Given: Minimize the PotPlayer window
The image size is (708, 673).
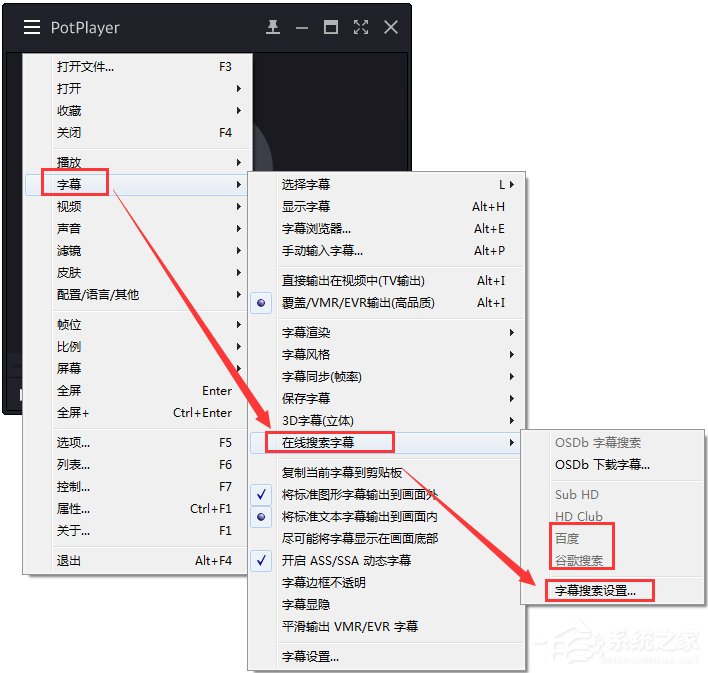Looking at the screenshot, I should (302, 28).
